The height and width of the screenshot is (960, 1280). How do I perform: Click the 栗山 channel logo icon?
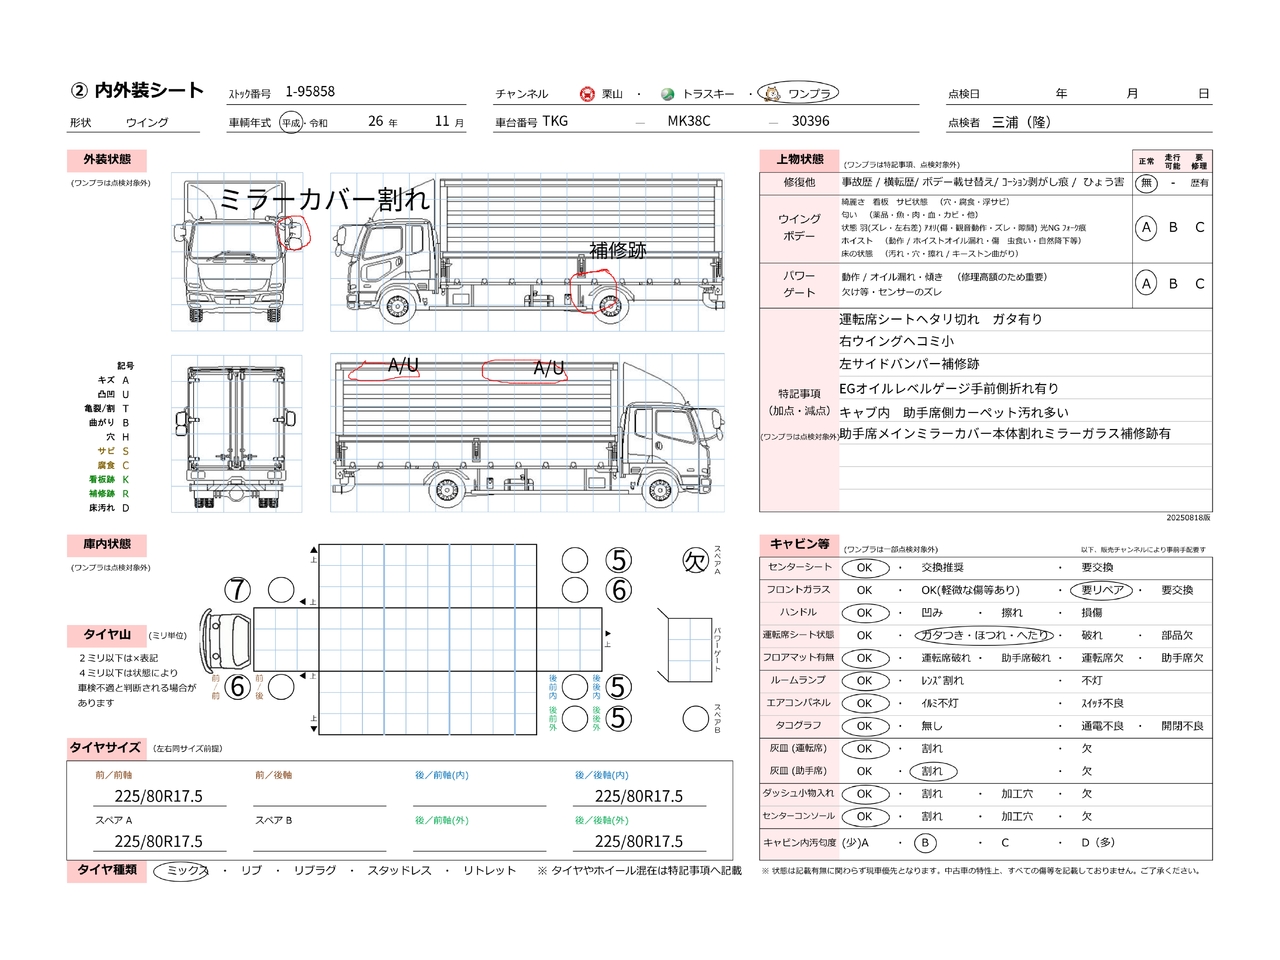pos(587,94)
